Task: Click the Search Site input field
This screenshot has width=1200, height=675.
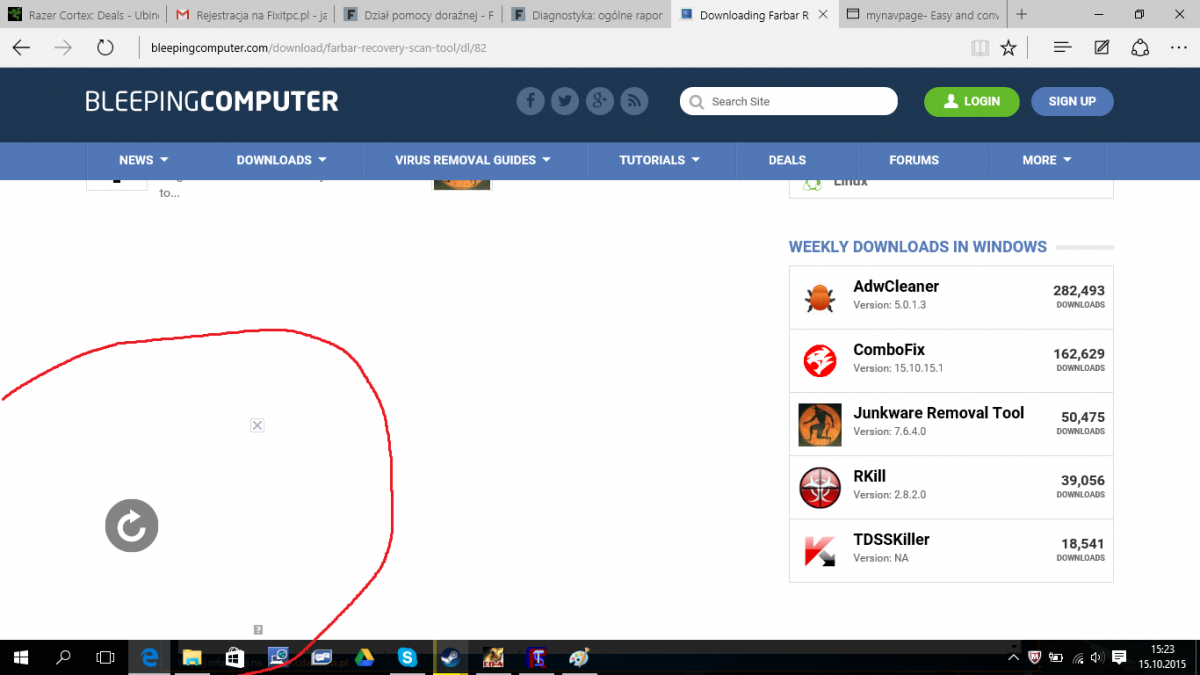Action: [789, 101]
